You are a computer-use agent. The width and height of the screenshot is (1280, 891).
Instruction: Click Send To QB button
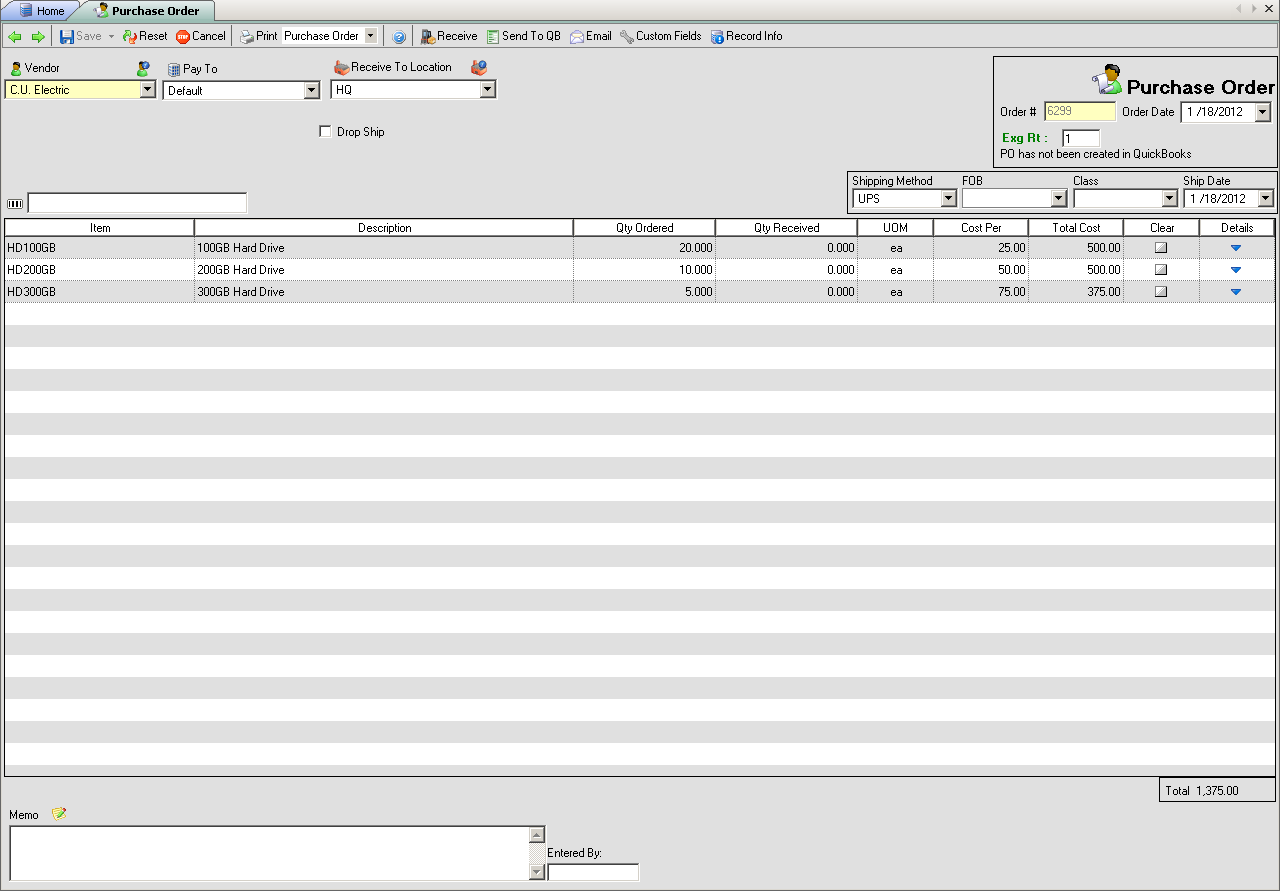523,36
